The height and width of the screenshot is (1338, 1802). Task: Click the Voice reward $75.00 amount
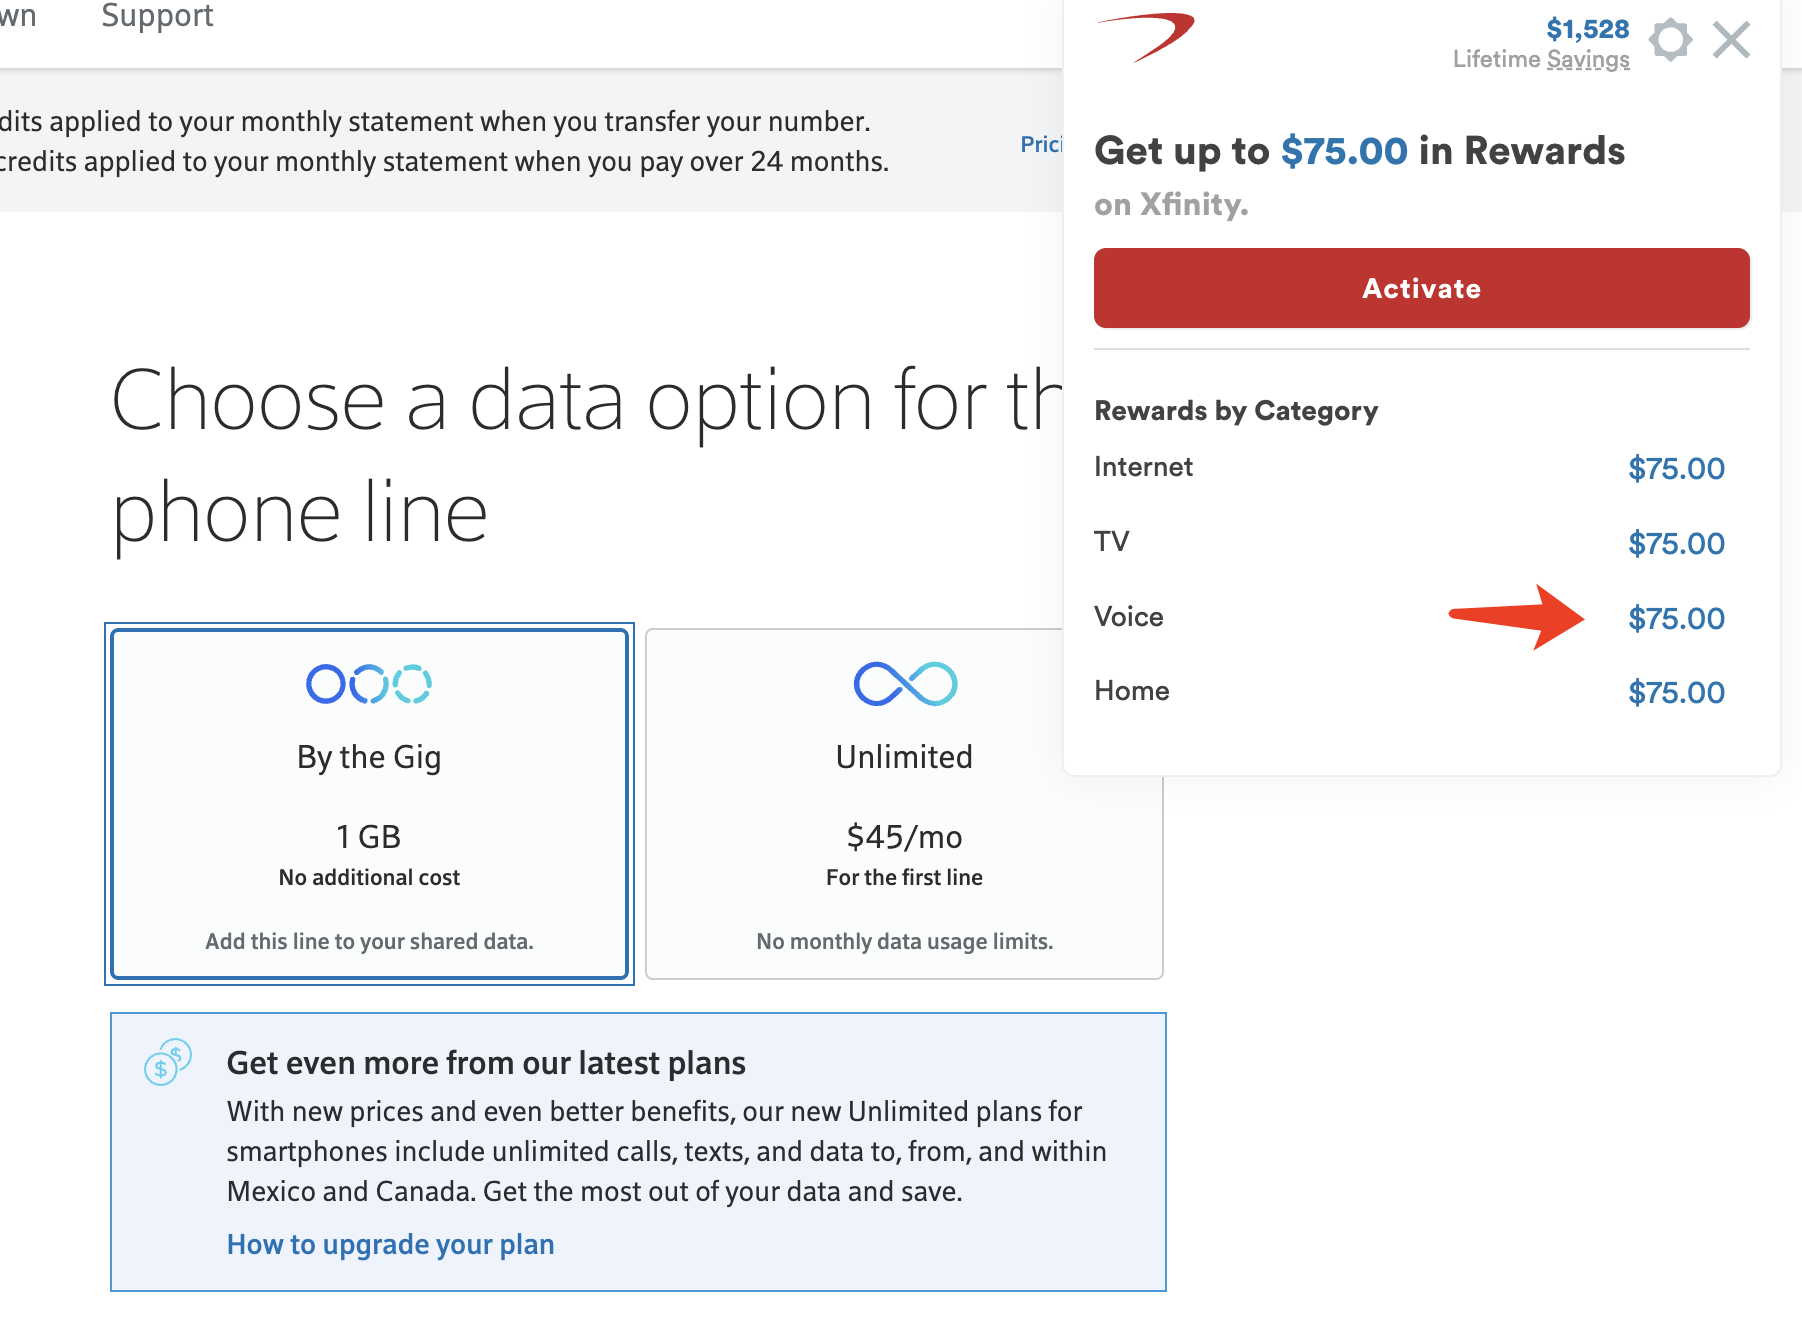tap(1676, 618)
